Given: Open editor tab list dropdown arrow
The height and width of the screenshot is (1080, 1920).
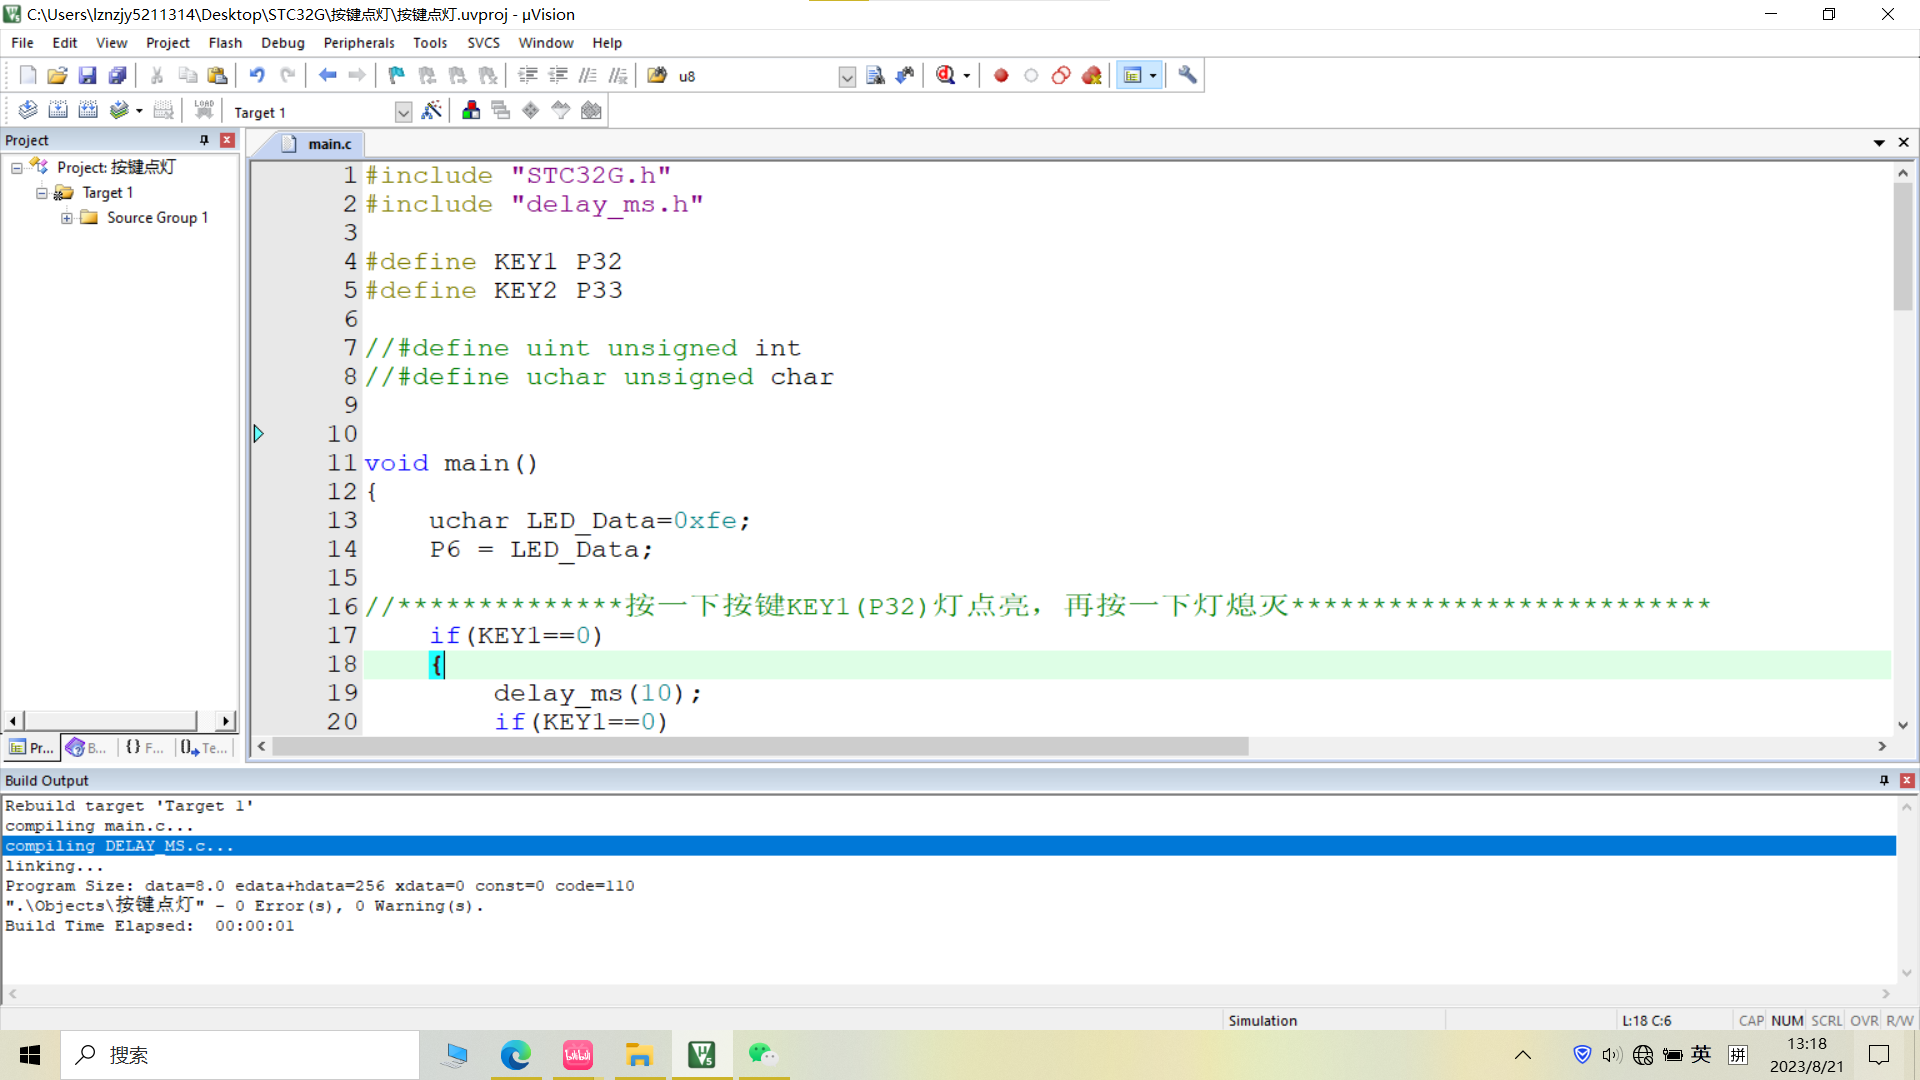Looking at the screenshot, I should pos(1879,143).
